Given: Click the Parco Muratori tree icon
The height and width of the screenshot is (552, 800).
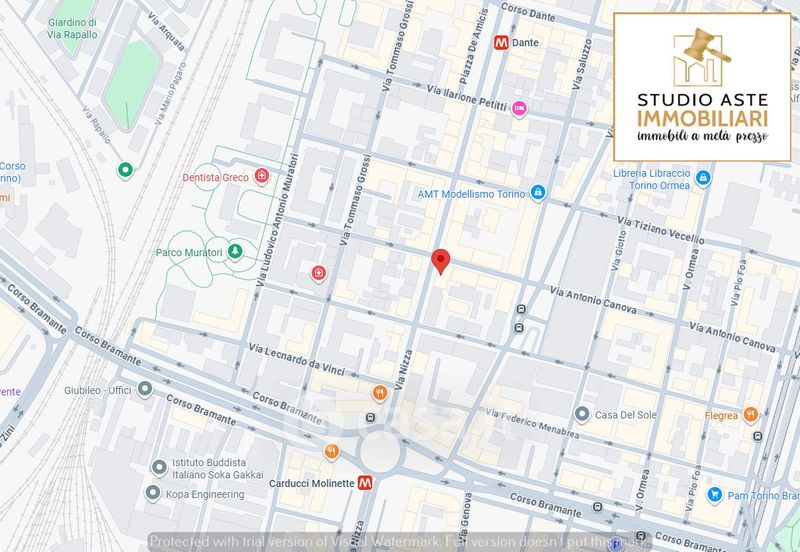Looking at the screenshot, I should 235,251.
